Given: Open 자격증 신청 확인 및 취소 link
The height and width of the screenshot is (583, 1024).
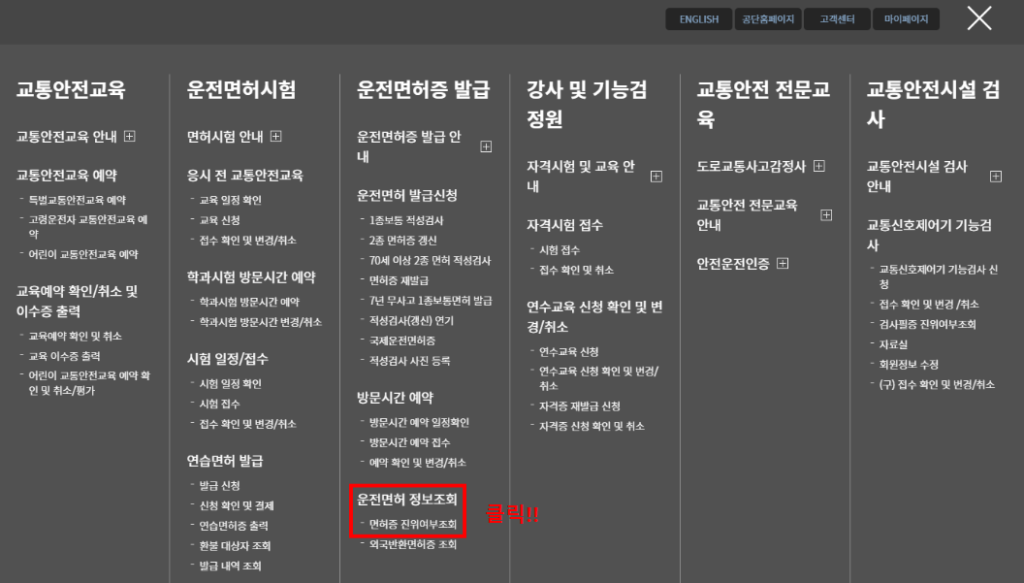Looking at the screenshot, I should pos(592,426).
